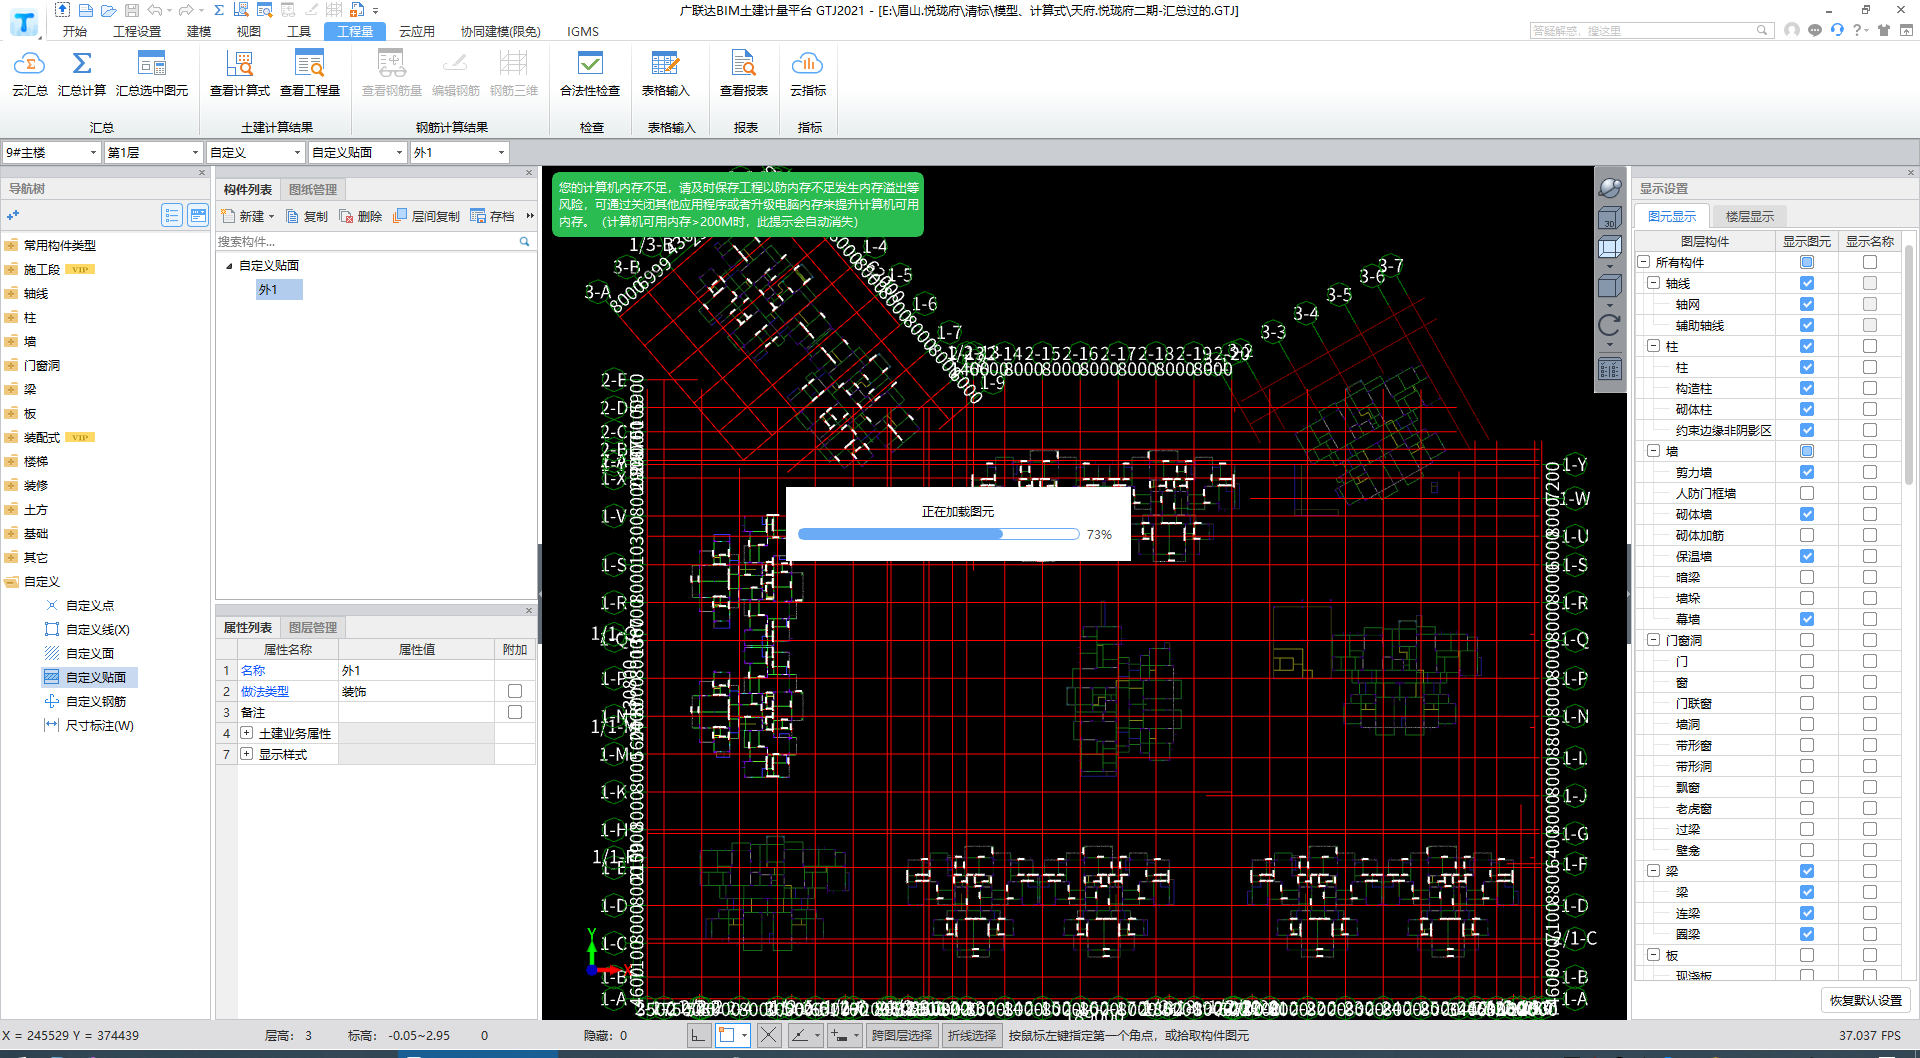Select 自定义钢筋 in nav tree

coord(86,702)
